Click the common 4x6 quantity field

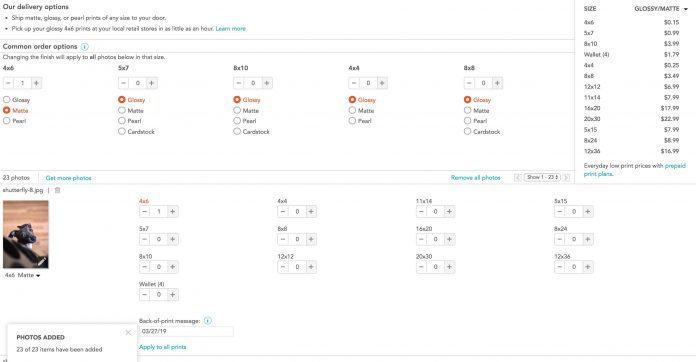pyautogui.click(x=23, y=83)
